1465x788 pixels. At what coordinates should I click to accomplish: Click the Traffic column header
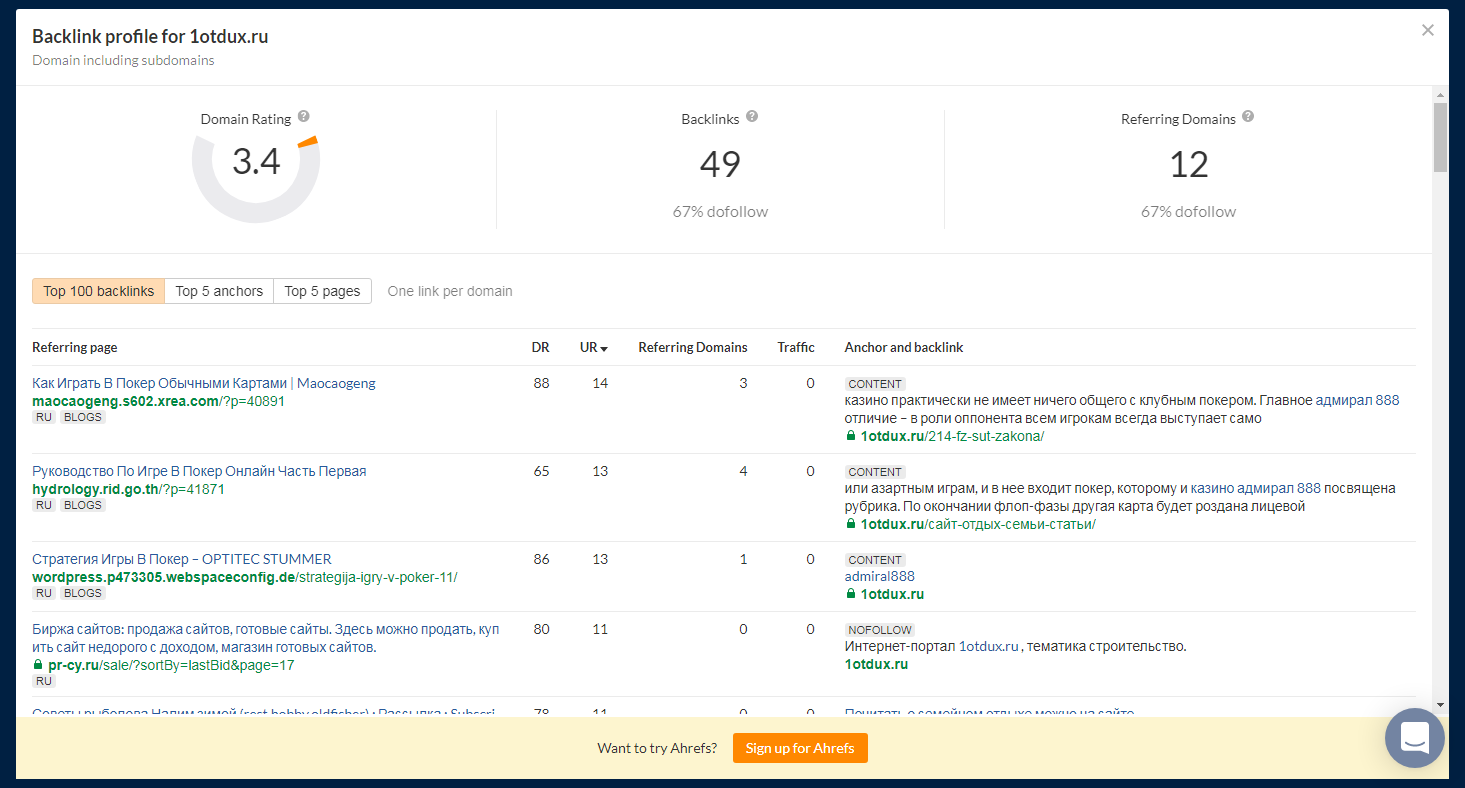click(x=796, y=348)
